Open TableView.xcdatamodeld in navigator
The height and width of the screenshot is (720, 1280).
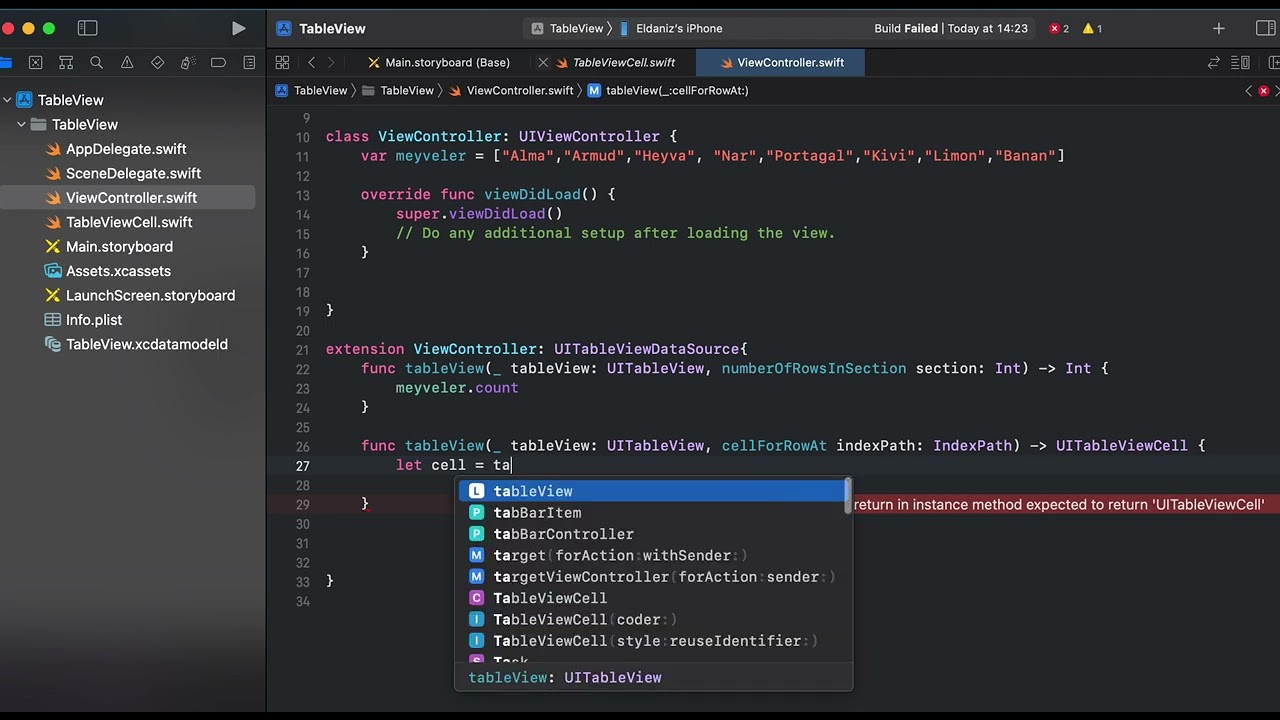146,344
